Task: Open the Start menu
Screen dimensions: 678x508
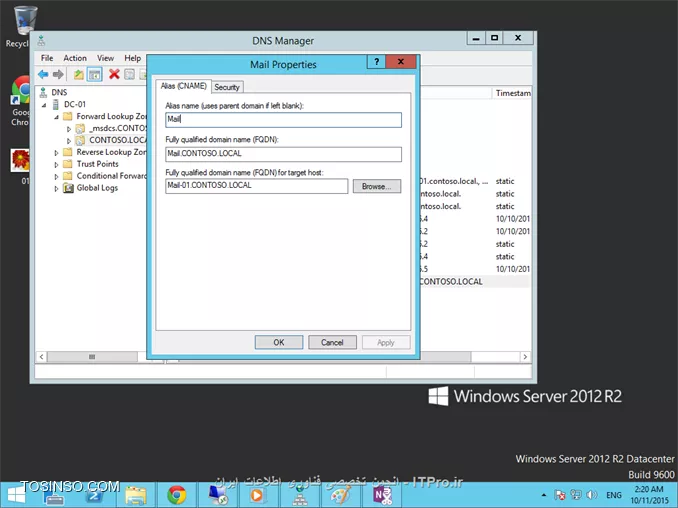Action: [x=16, y=495]
